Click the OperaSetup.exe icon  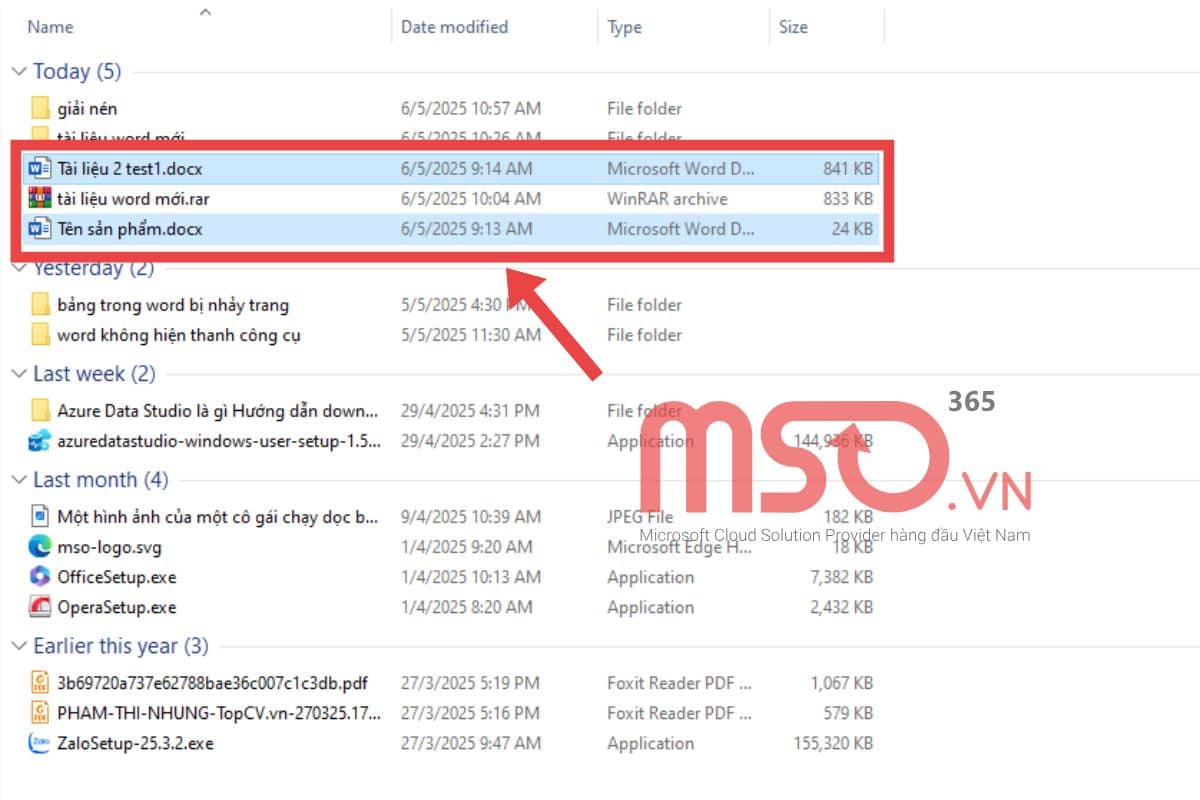pyautogui.click(x=40, y=606)
